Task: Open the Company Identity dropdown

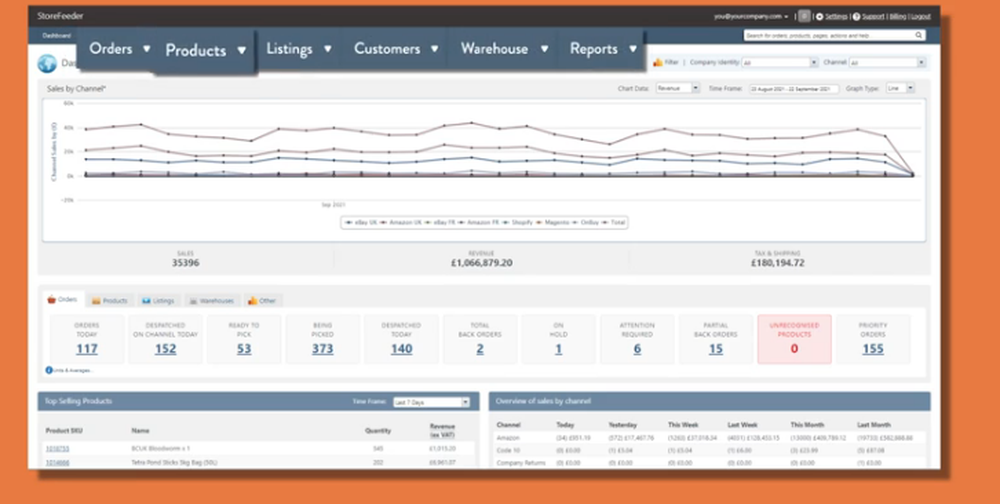Action: (780, 63)
